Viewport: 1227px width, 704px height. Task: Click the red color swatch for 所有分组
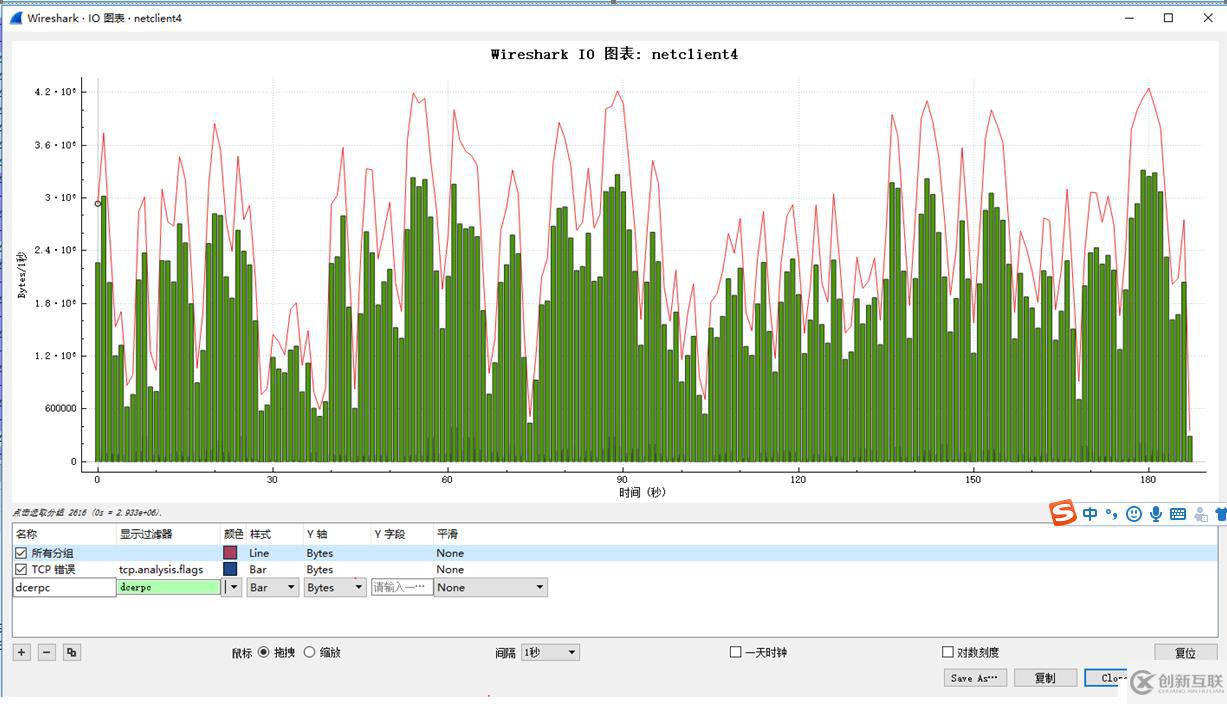click(x=230, y=553)
